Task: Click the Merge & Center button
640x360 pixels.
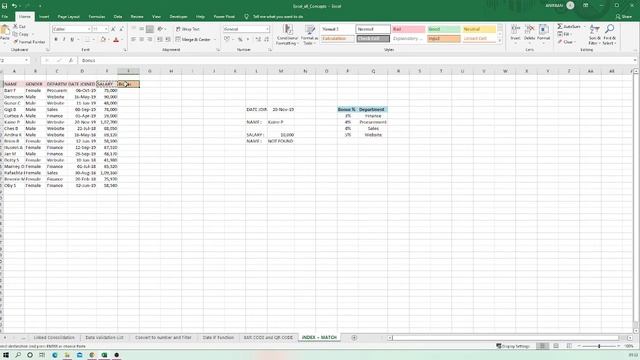Action: (x=193, y=40)
